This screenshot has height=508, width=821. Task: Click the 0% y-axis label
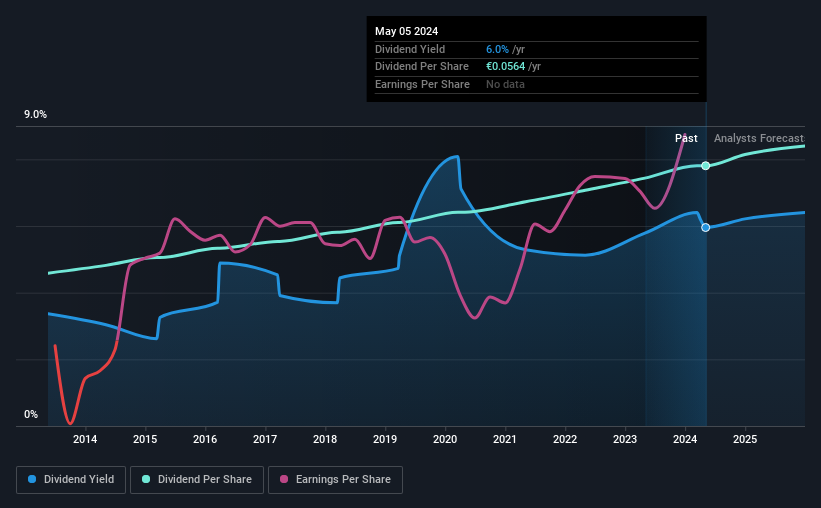31,414
